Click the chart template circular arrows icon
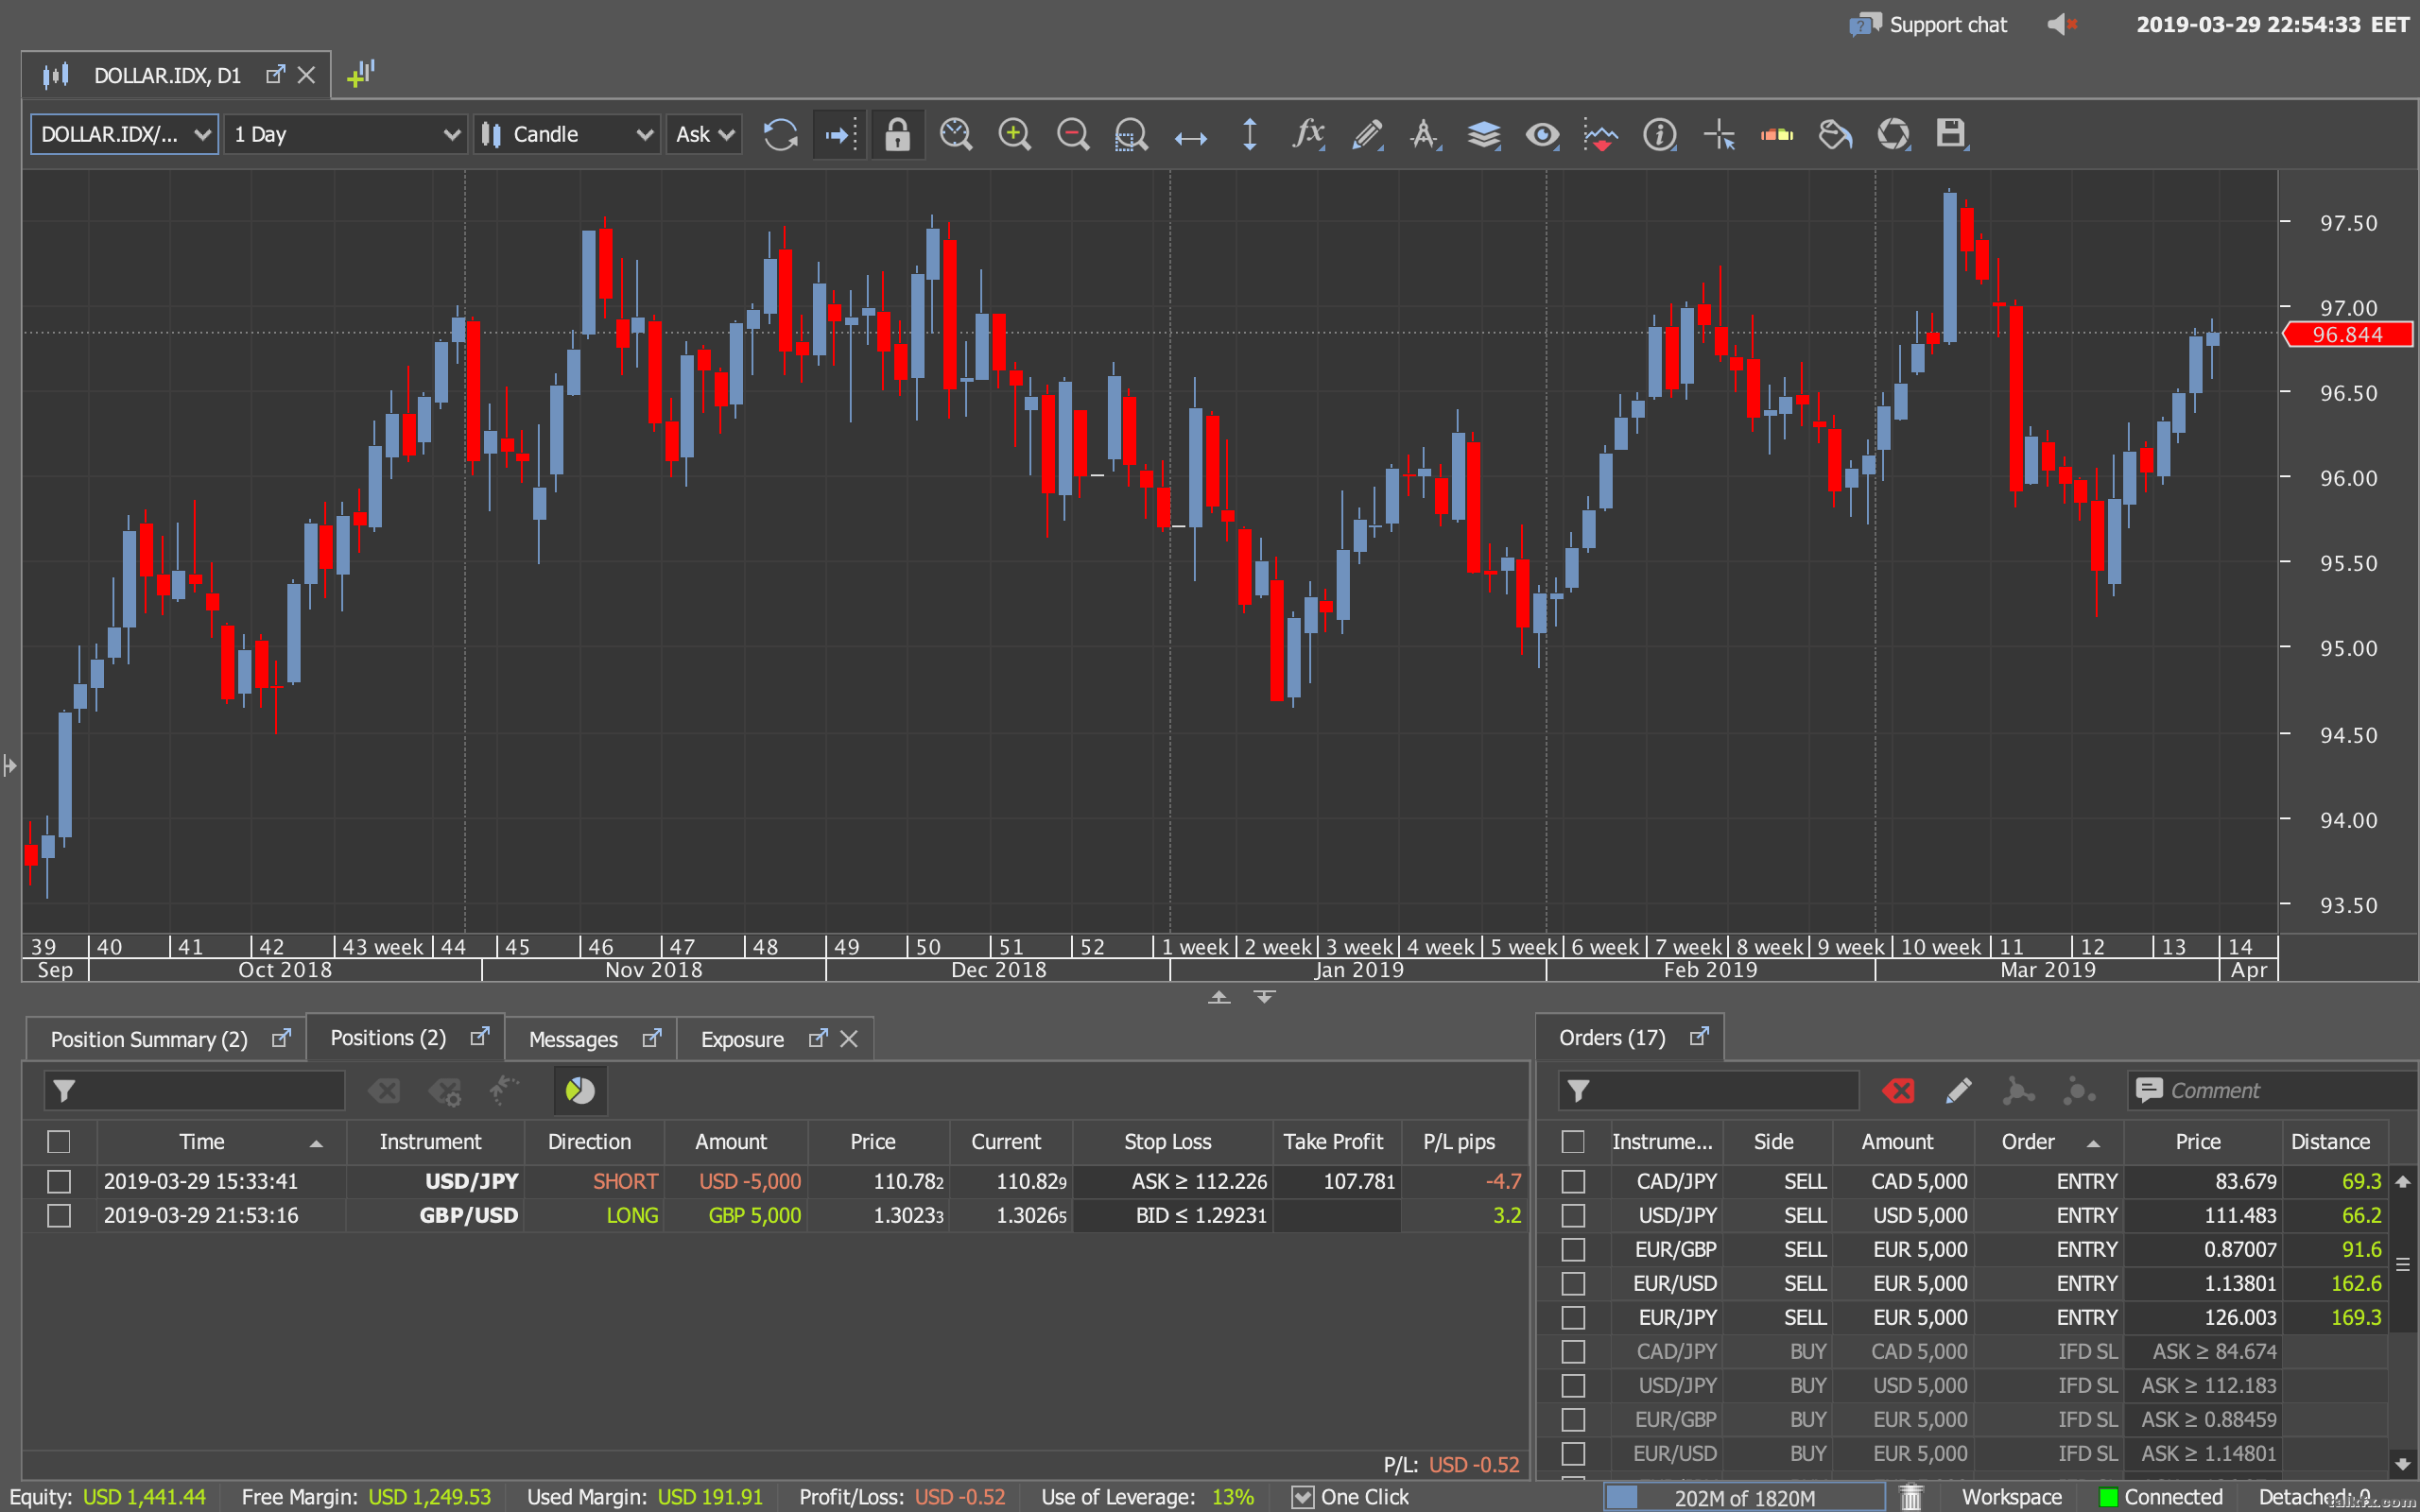 tap(1893, 134)
